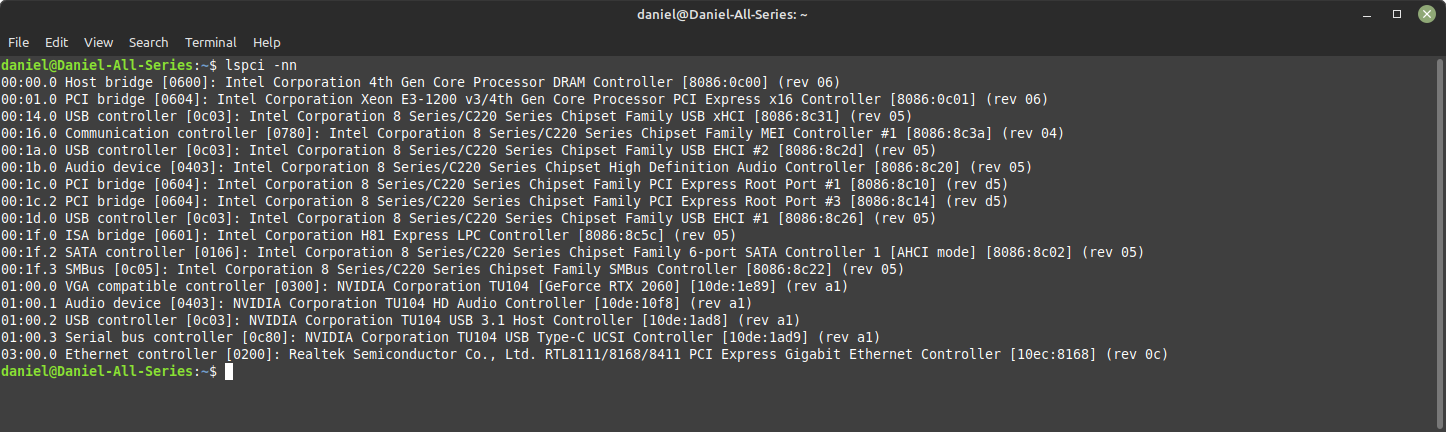This screenshot has width=1446, height=432.
Task: Close the terminal window
Action: [x=1424, y=15]
